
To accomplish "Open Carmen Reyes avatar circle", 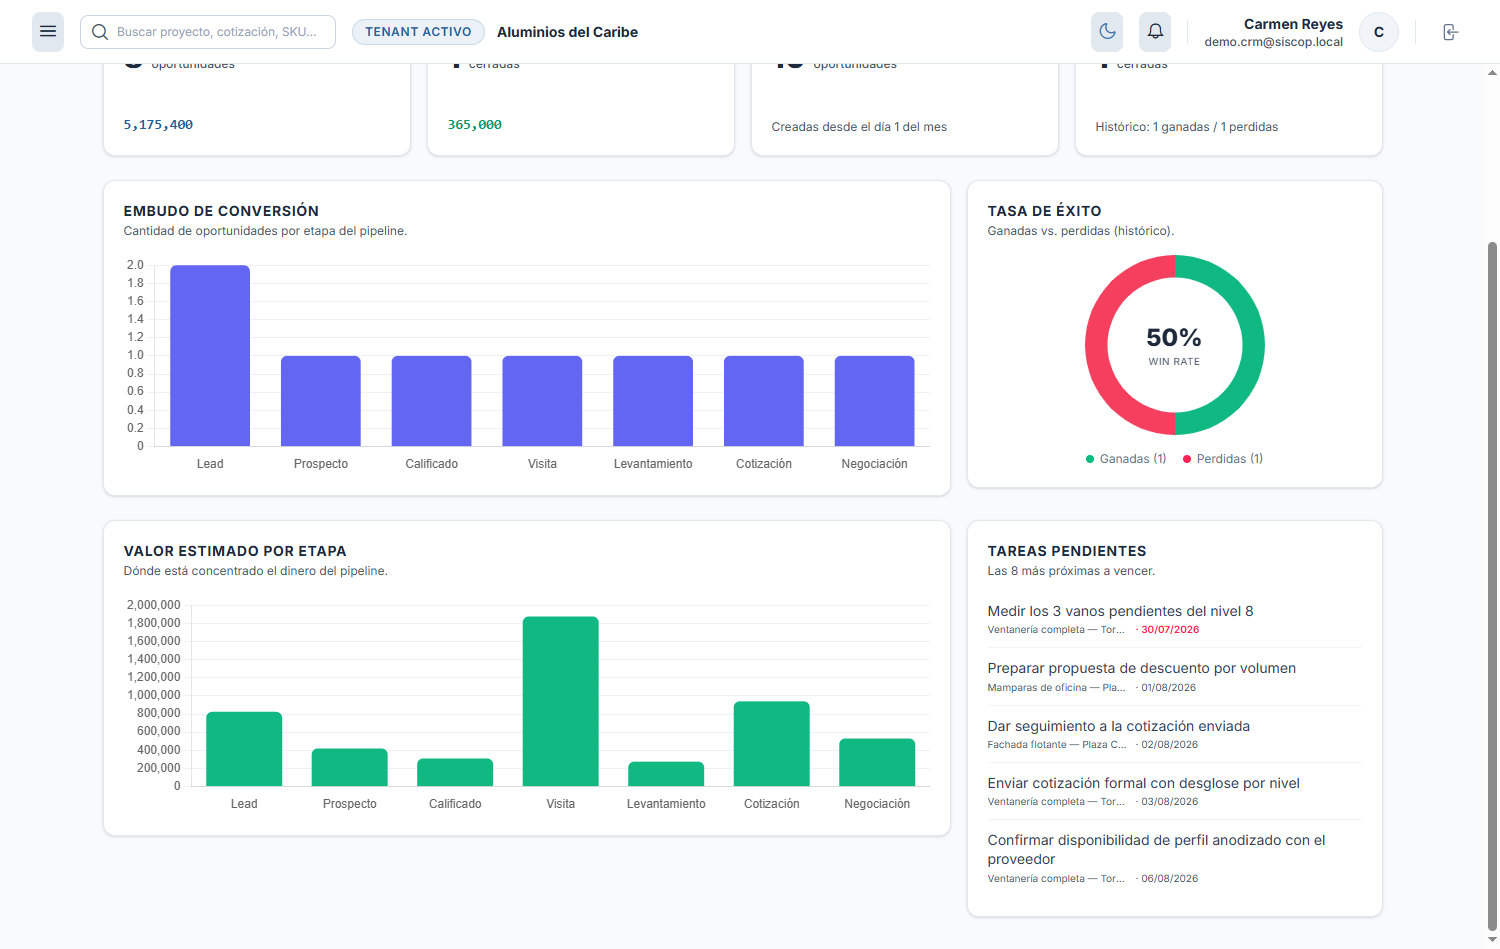I will (x=1379, y=32).
